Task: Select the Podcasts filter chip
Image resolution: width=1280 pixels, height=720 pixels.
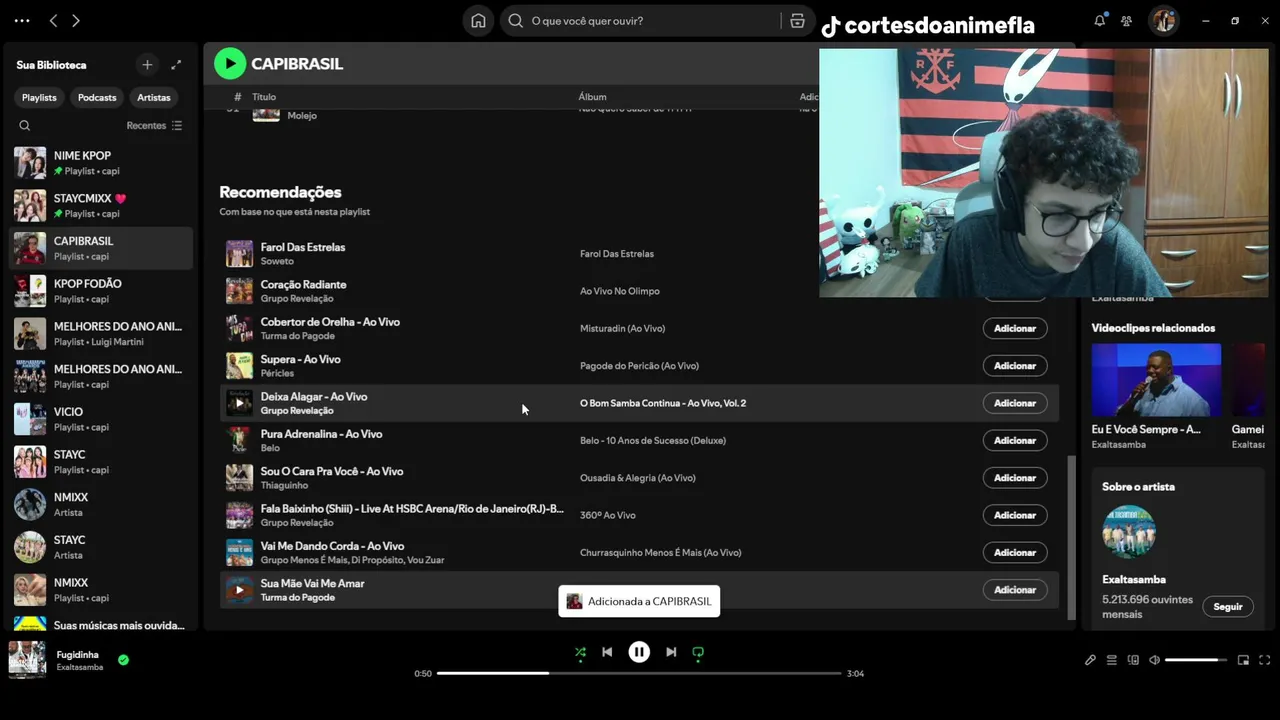Action: [97, 97]
